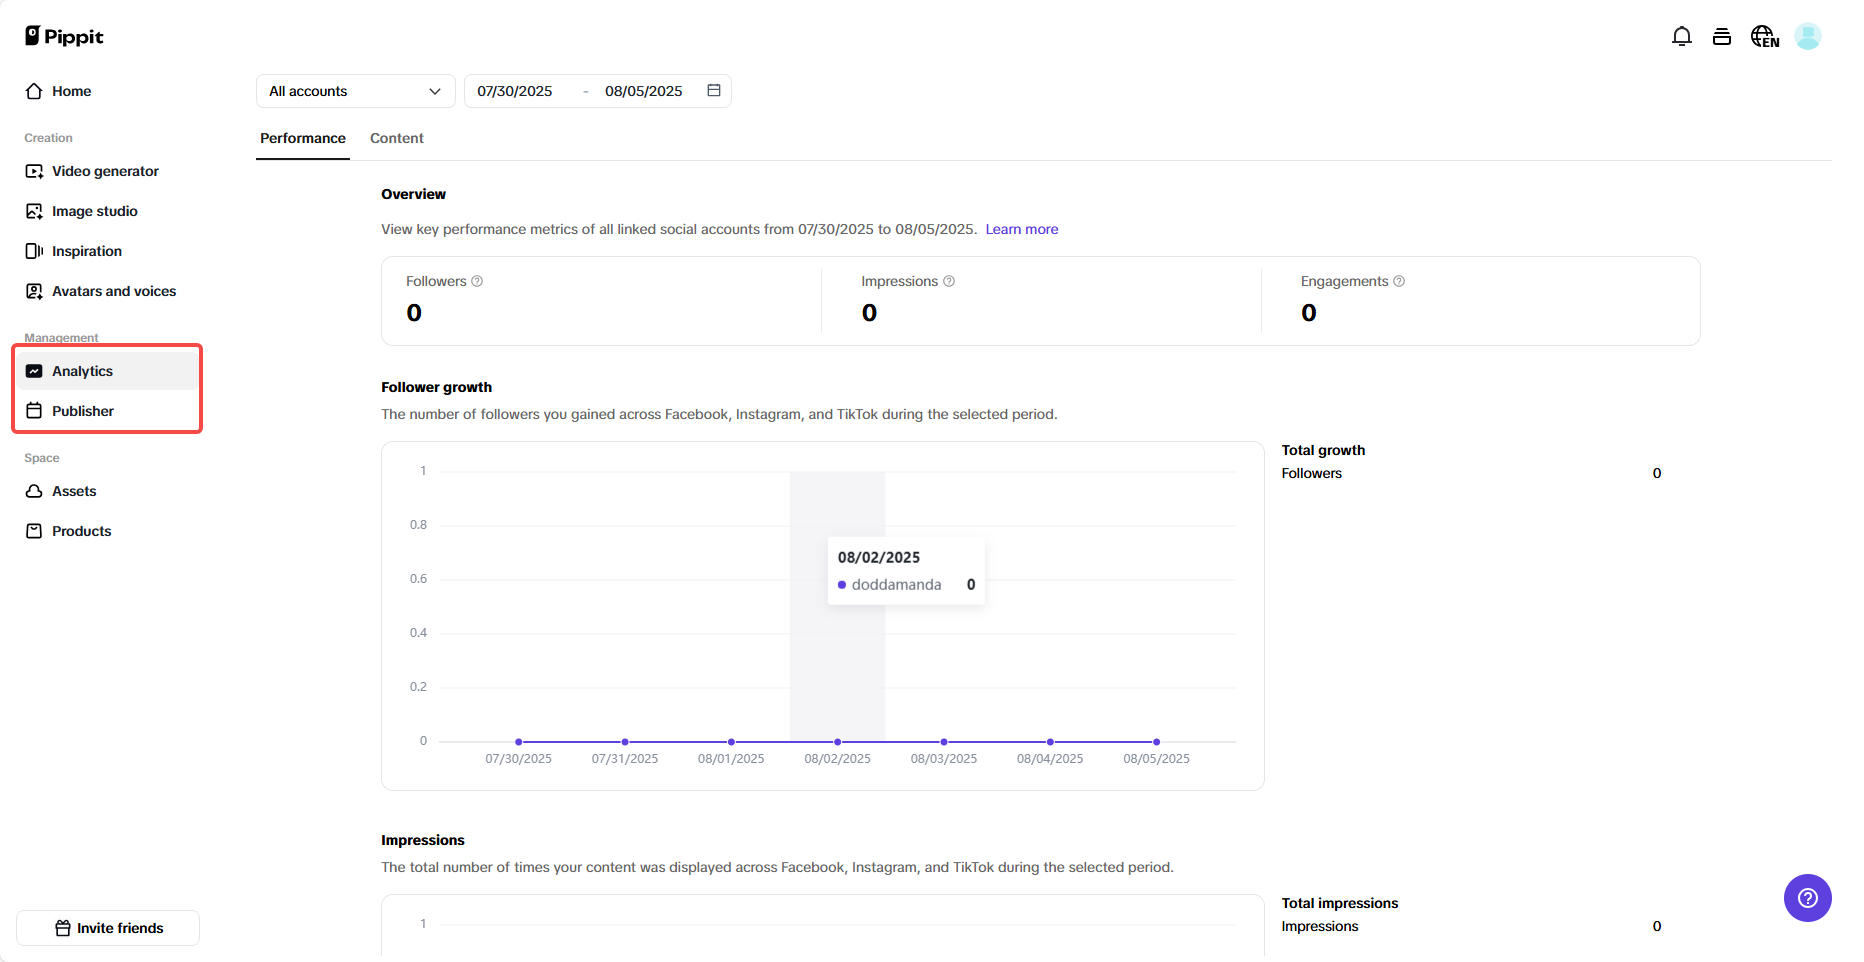Open the notifications bell icon
The width and height of the screenshot is (1864, 962).
pyautogui.click(x=1681, y=37)
